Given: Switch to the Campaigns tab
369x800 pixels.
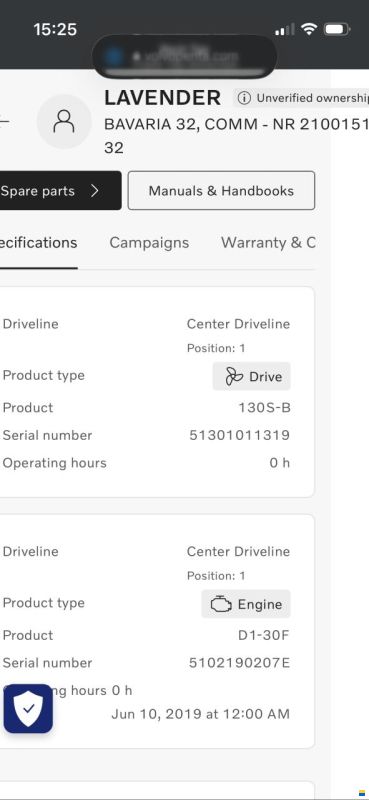Looking at the screenshot, I should [x=149, y=242].
